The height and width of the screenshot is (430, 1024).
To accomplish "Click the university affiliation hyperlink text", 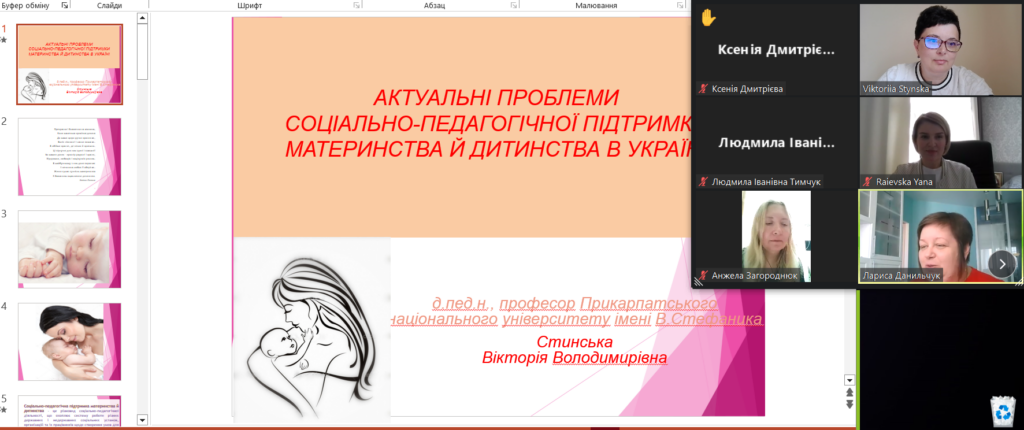I will tap(574, 310).
